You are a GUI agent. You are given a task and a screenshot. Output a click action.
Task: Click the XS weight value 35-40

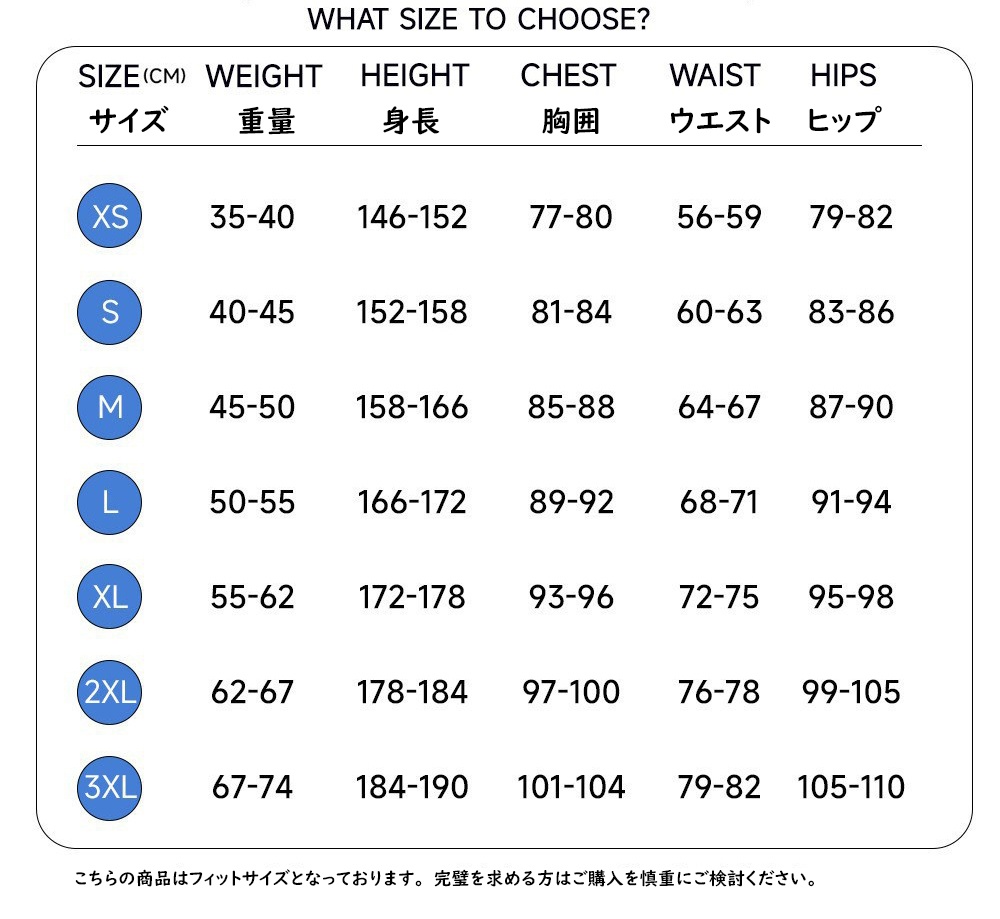(x=252, y=217)
